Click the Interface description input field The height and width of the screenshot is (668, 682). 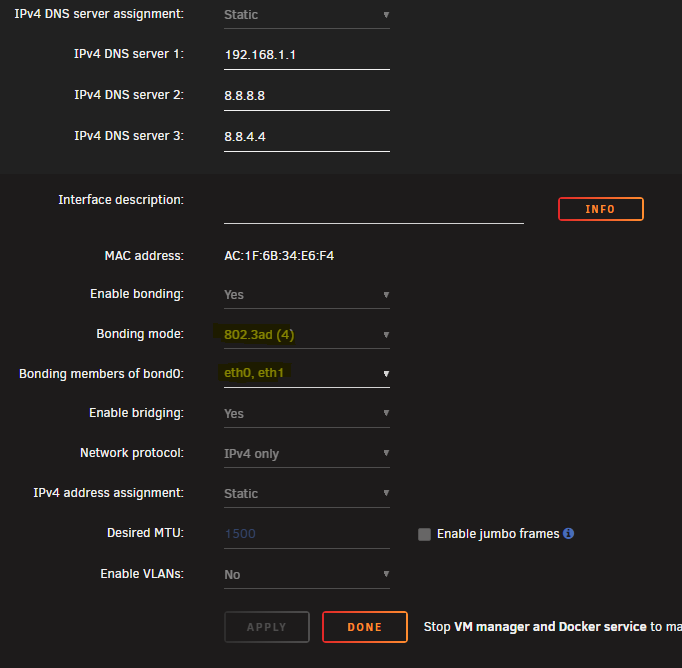(x=374, y=210)
